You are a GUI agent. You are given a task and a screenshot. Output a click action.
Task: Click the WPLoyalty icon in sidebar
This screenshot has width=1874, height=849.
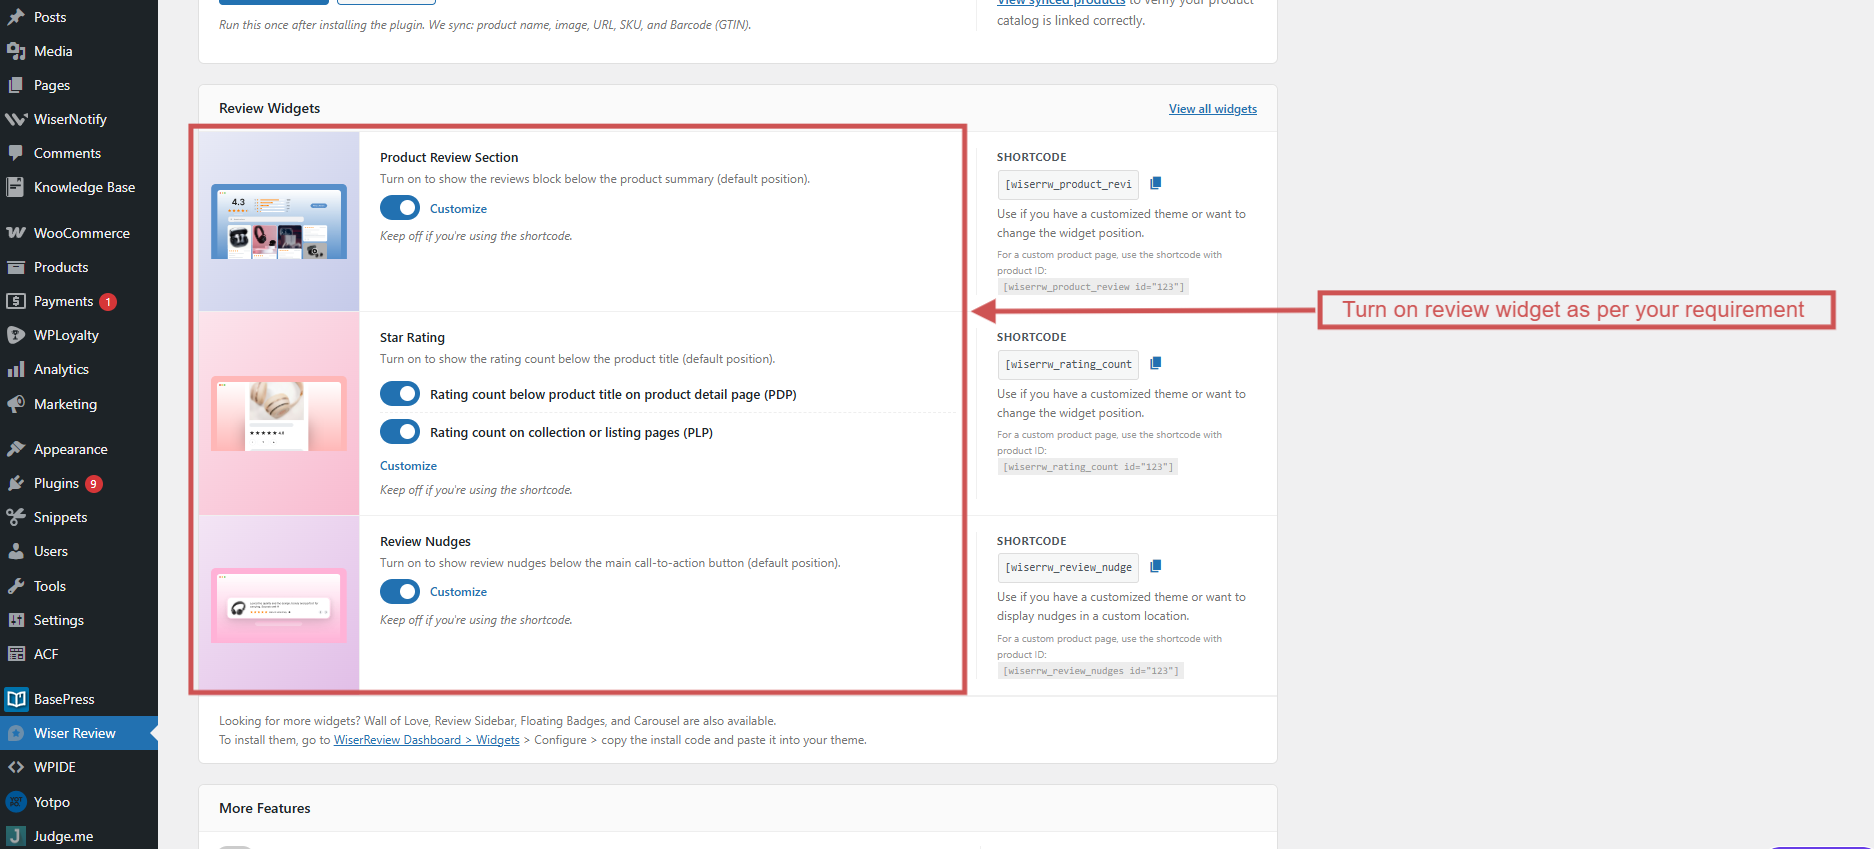[x=16, y=335]
